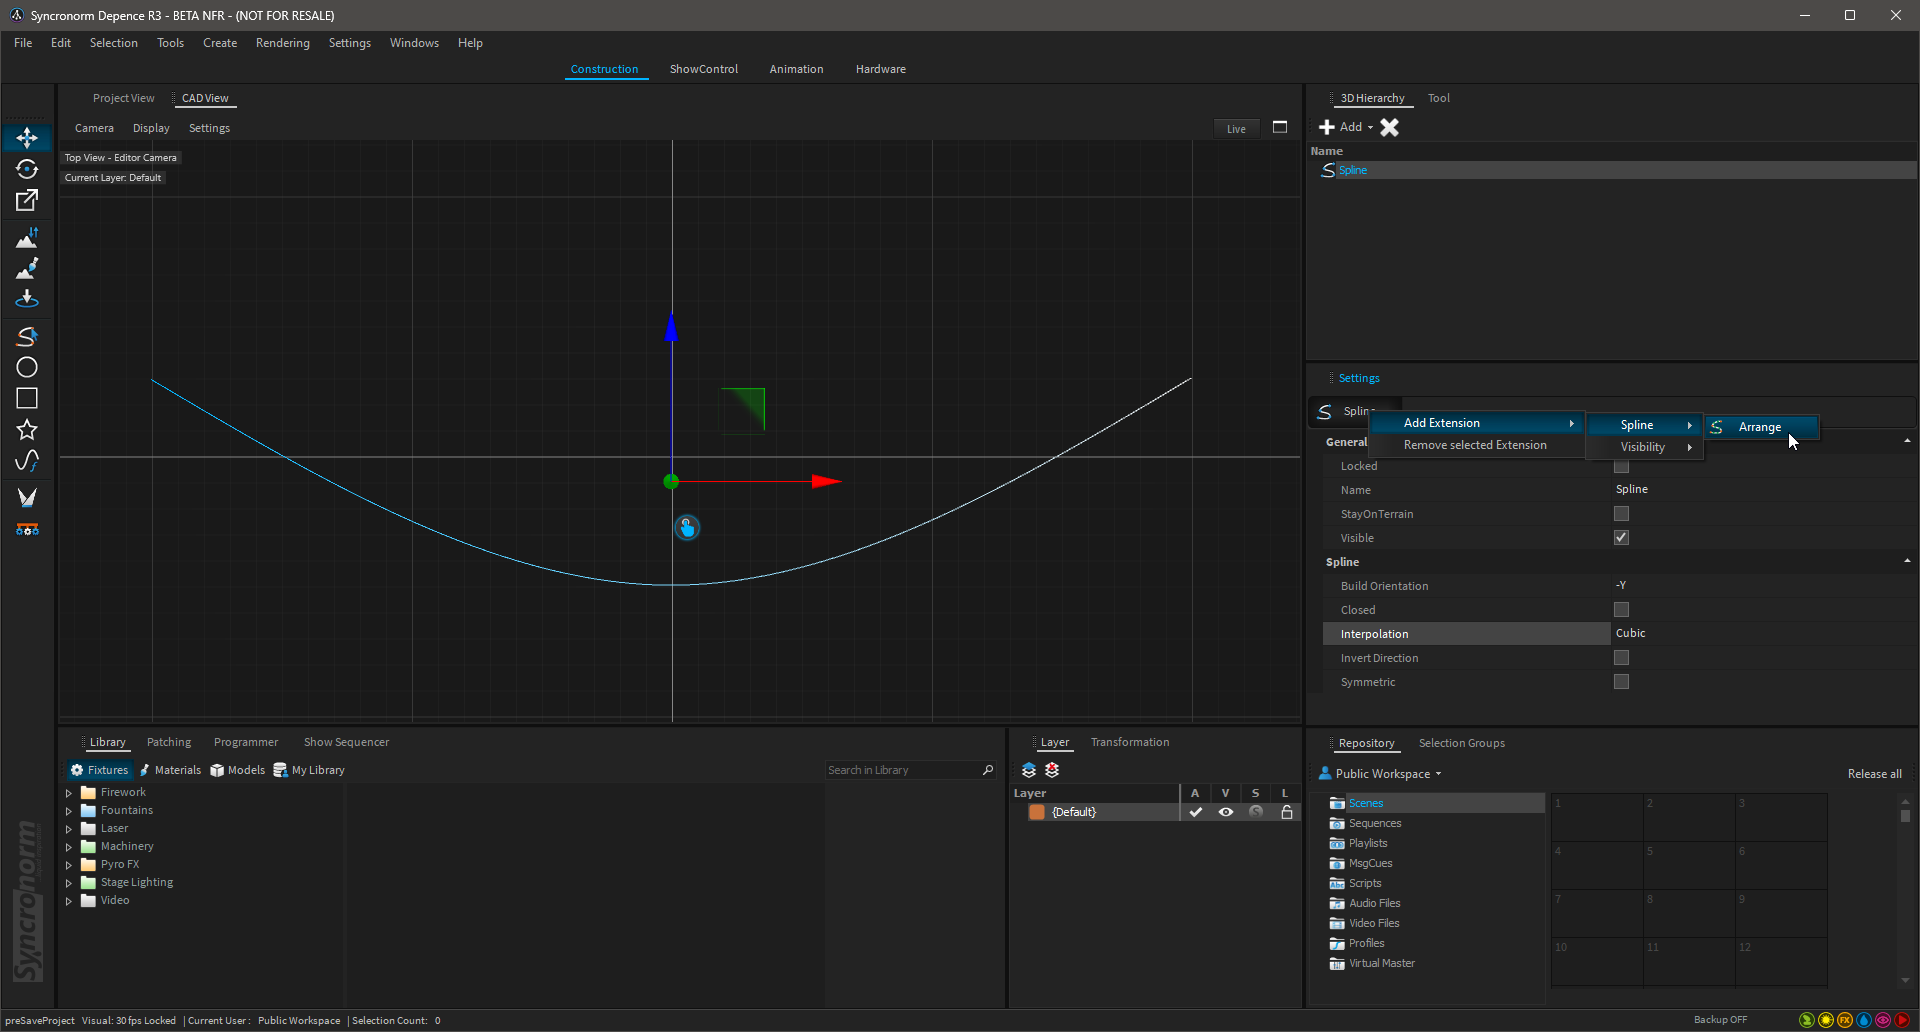Viewport: 1920px width, 1032px height.
Task: Click the Default layer orange color swatch
Action: click(x=1037, y=812)
